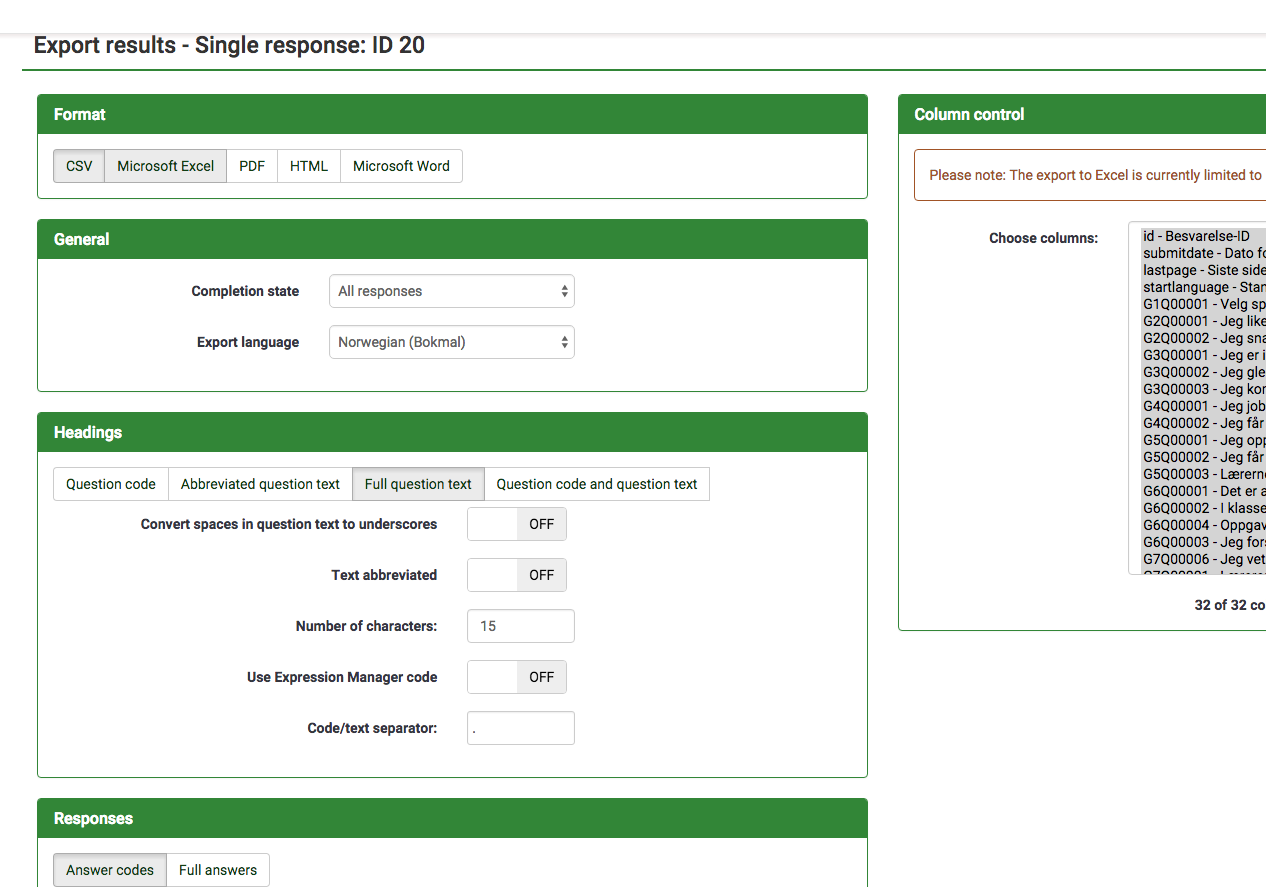Screen dimensions: 1266x887
Task: Select CSV export format
Action: [79, 166]
